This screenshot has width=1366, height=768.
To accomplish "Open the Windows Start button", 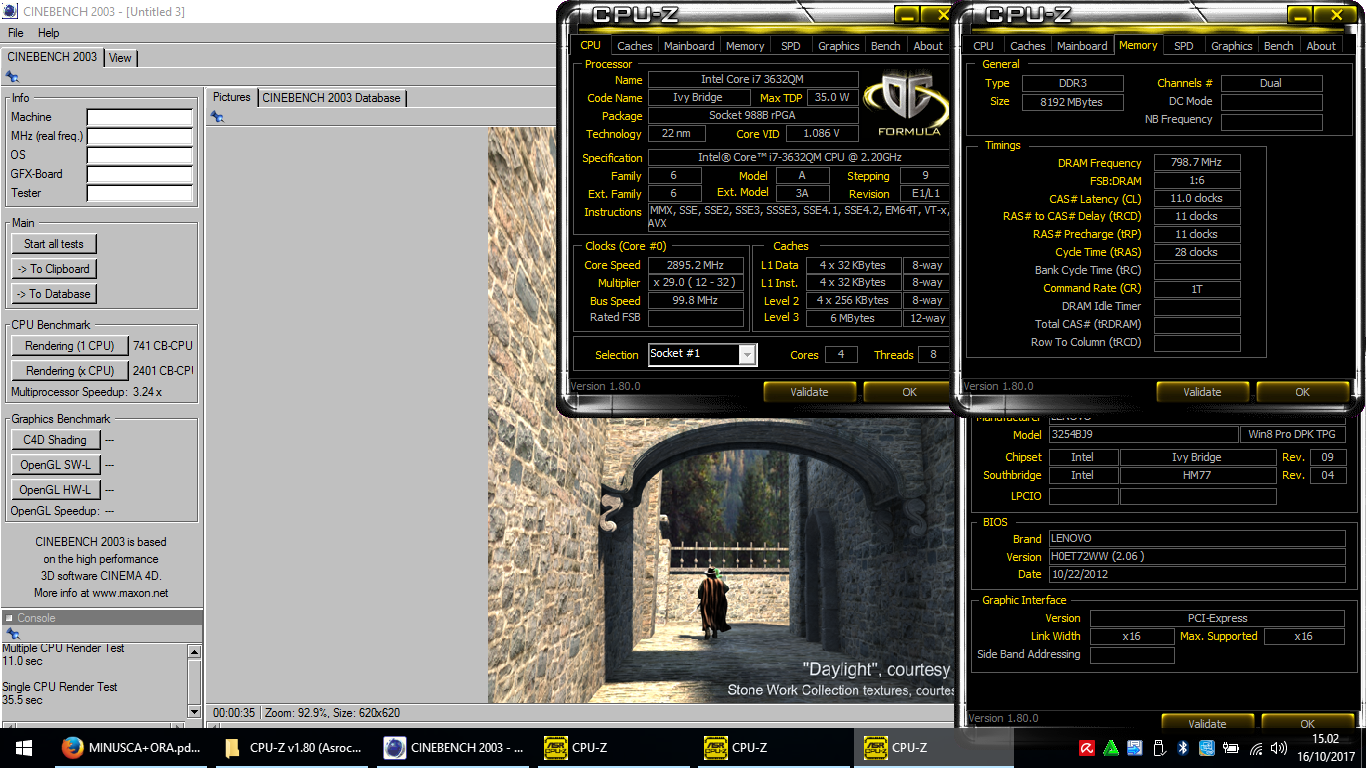I will click(x=24, y=747).
